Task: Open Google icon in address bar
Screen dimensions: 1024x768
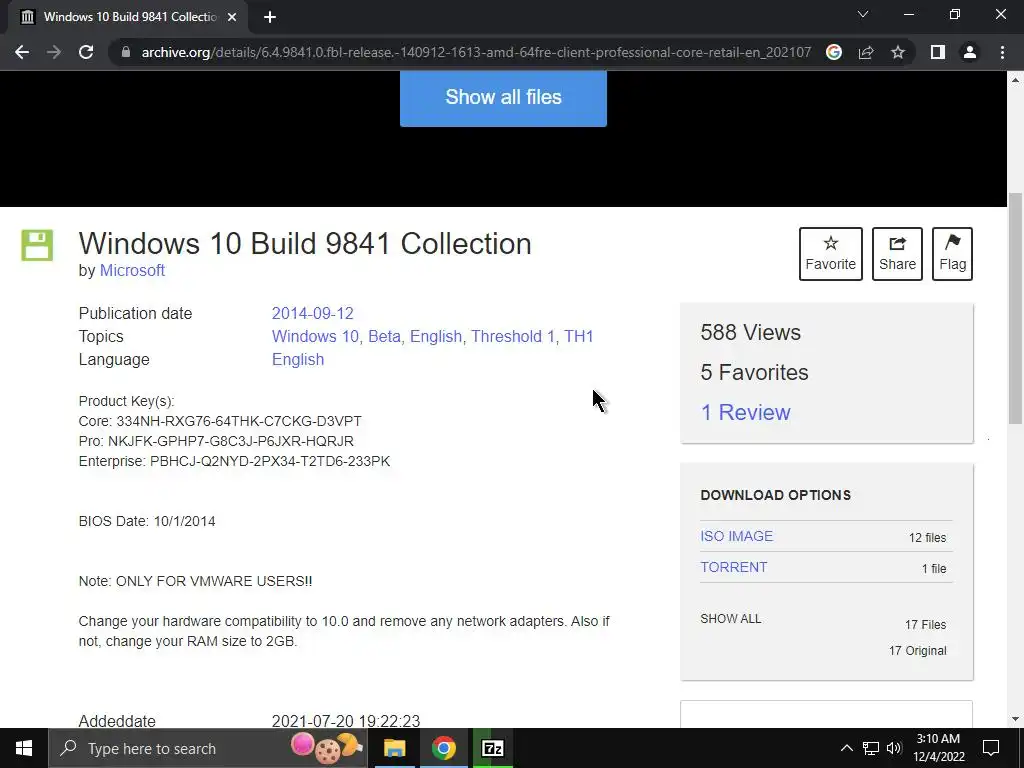Action: pyautogui.click(x=834, y=52)
